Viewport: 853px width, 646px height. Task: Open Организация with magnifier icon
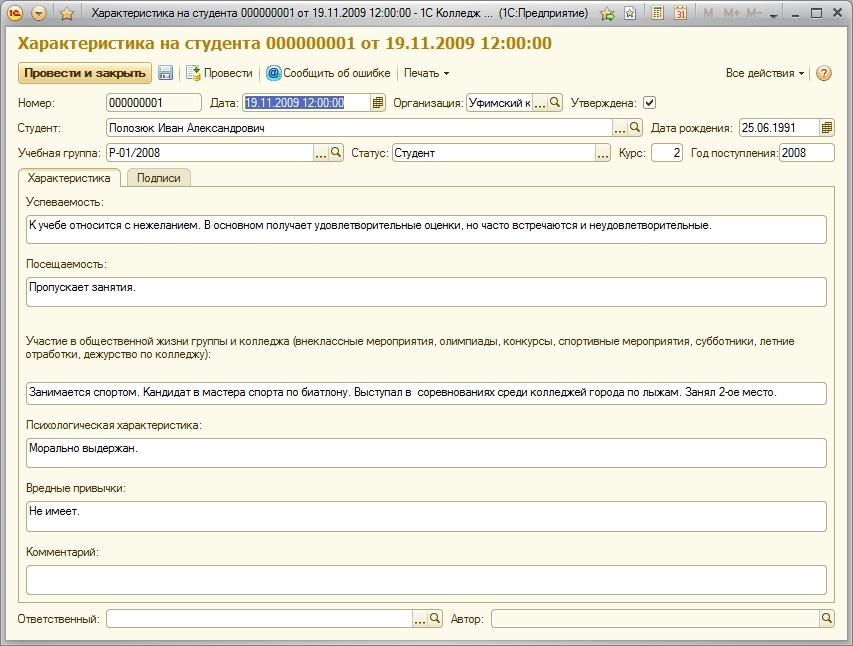554,103
